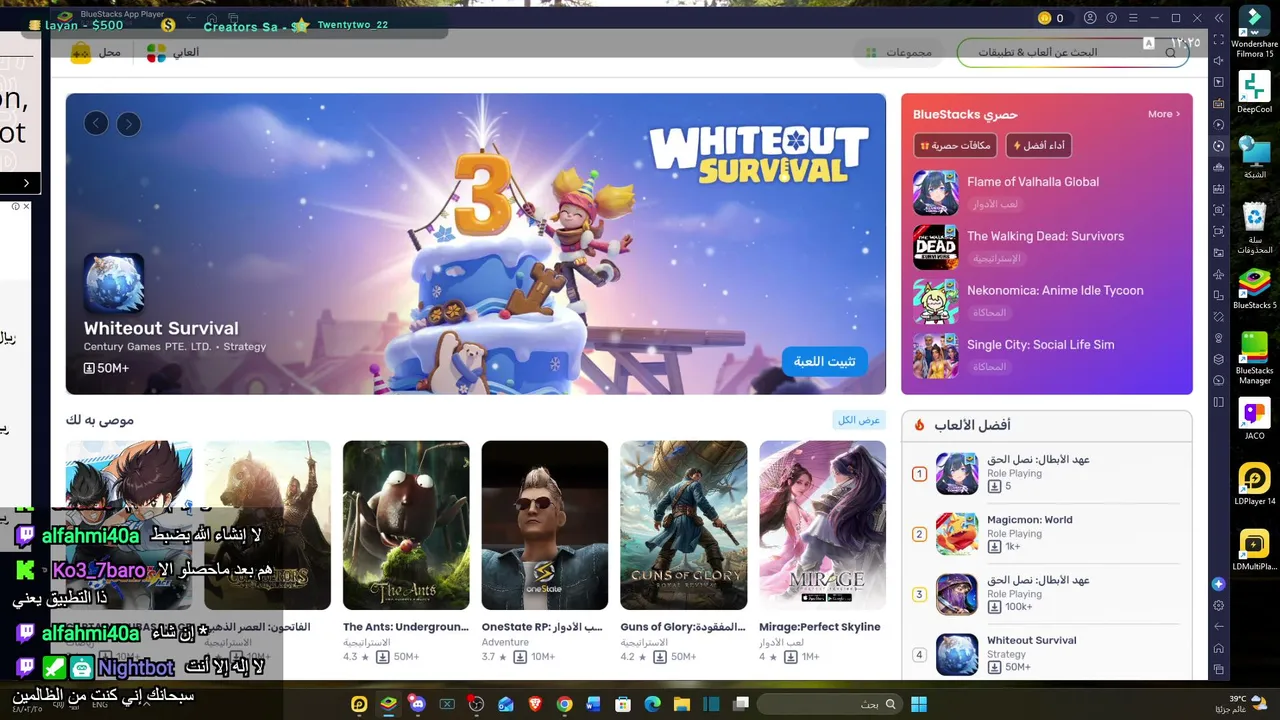Open the Whiteout Survival banner app icon
Image resolution: width=1280 pixels, height=720 pixels.
tap(114, 283)
